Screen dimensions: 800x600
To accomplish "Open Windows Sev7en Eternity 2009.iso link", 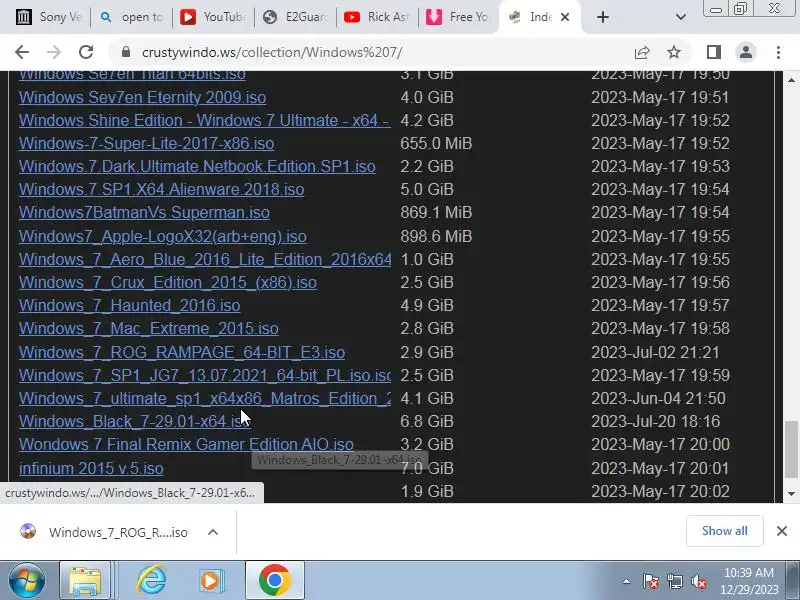I will click(x=142, y=97).
